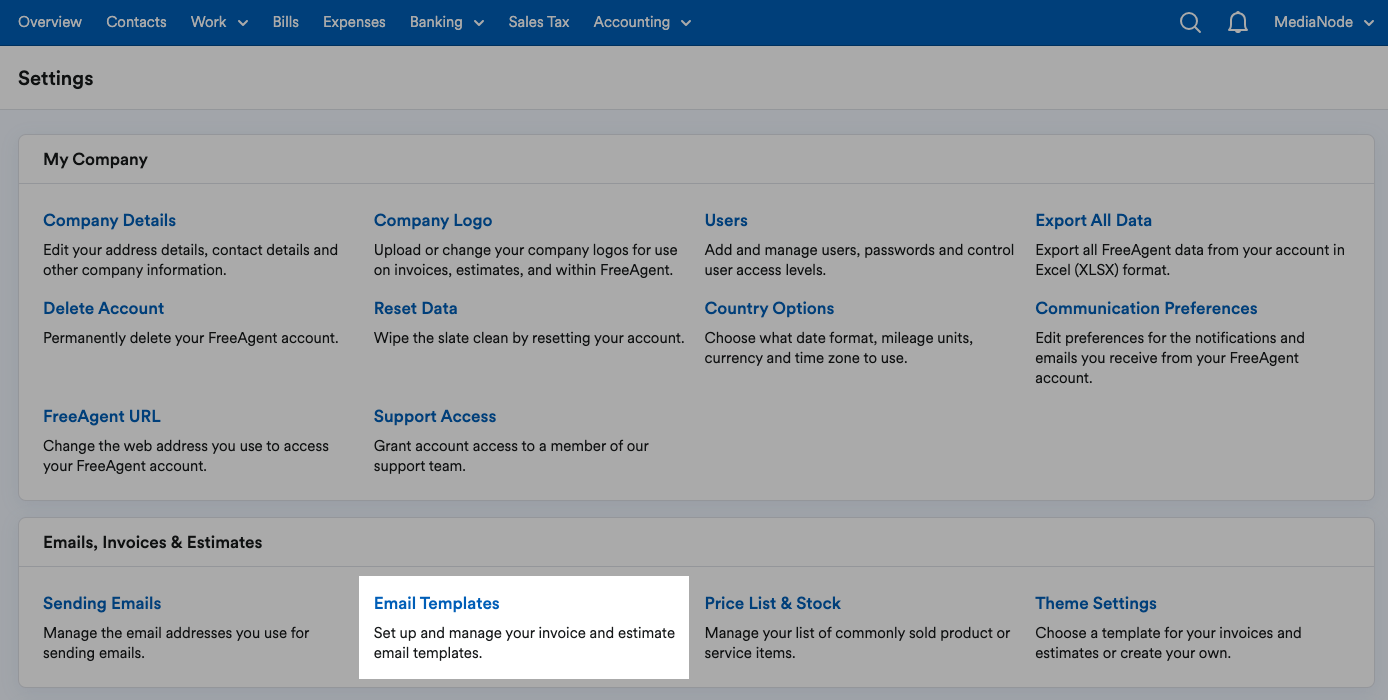Open the Sales Tax page
Screen dimensions: 1388x700
pyautogui.click(x=538, y=22)
